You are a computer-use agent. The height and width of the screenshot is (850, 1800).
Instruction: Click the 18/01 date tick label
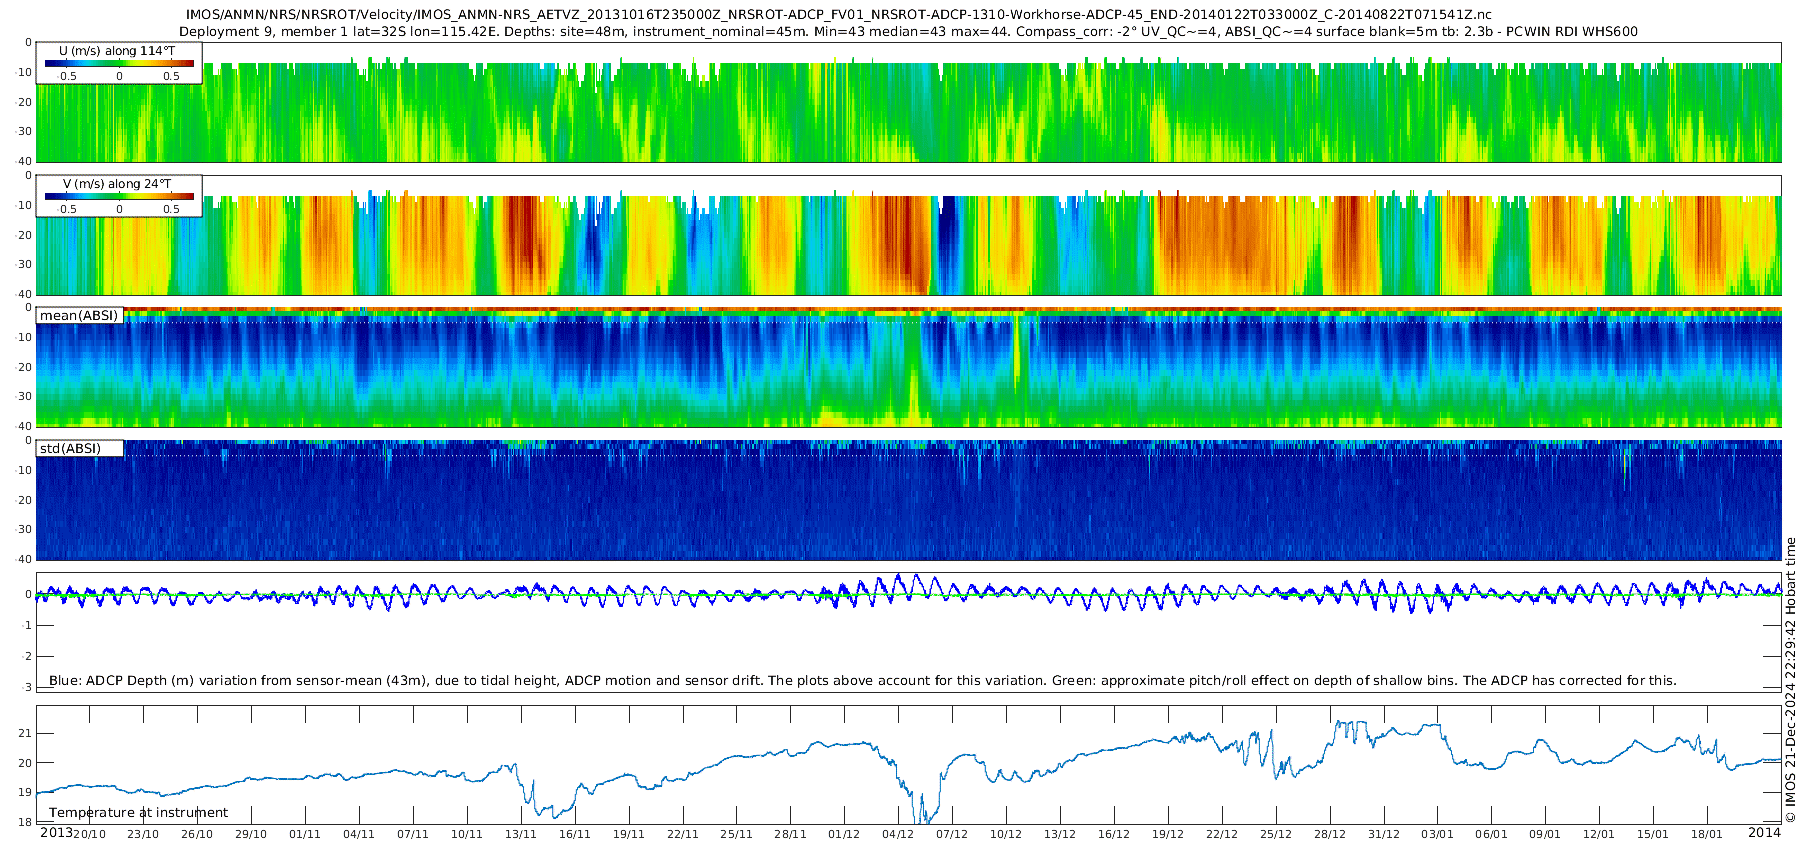pos(1707,835)
